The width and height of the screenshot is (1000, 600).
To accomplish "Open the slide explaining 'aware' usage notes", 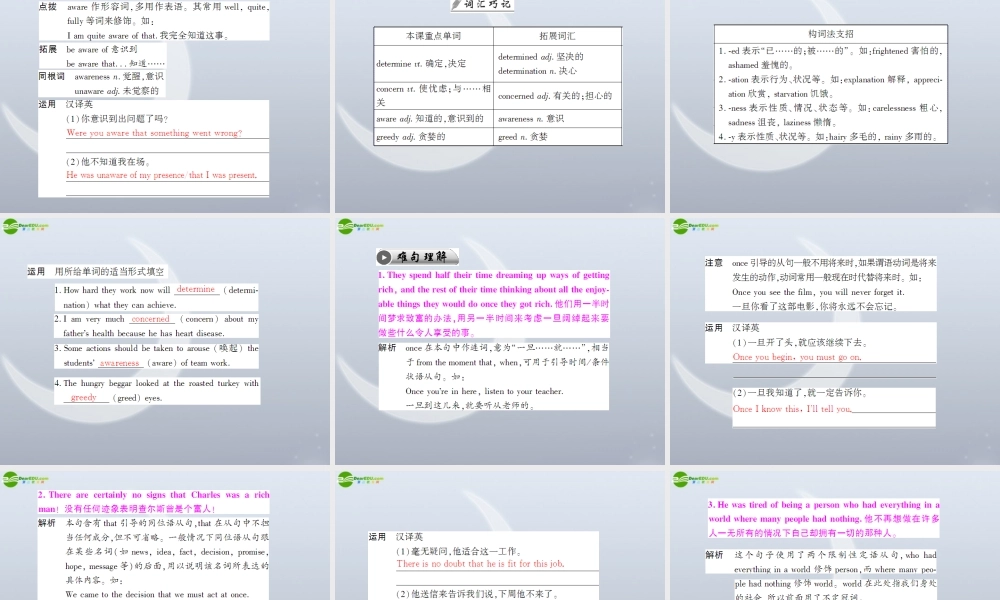I will pos(165,106).
